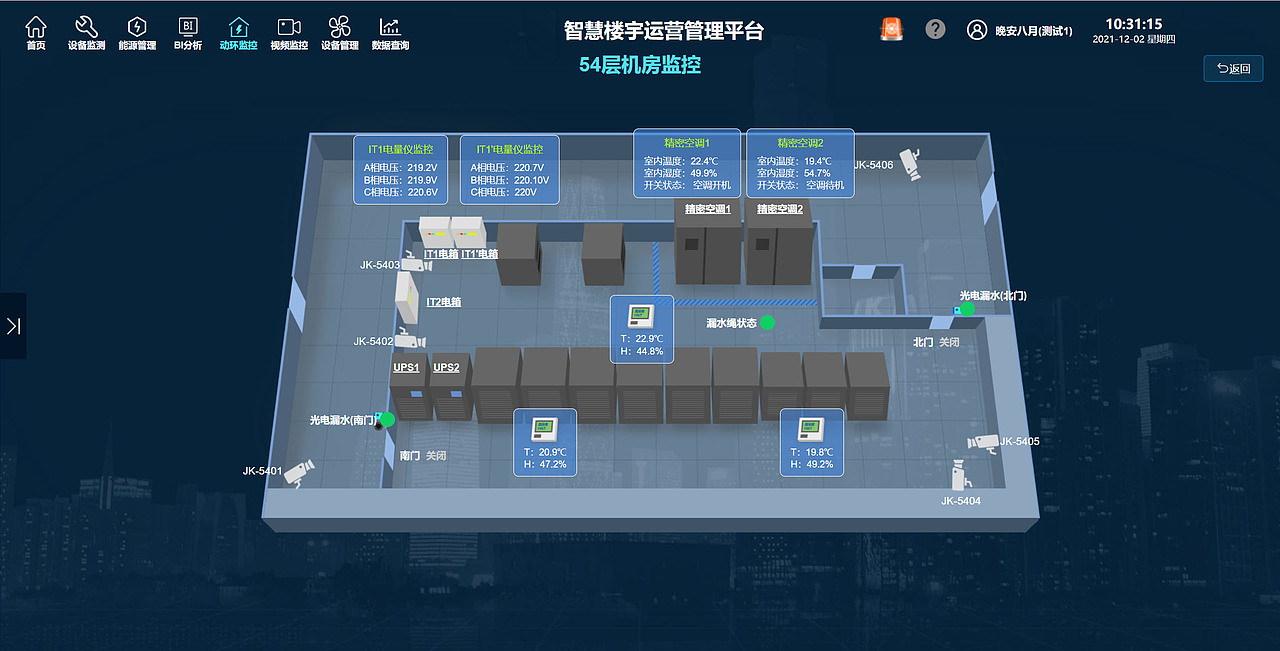Expand the left side panel arrow
This screenshot has height=651, width=1280.
(13, 326)
